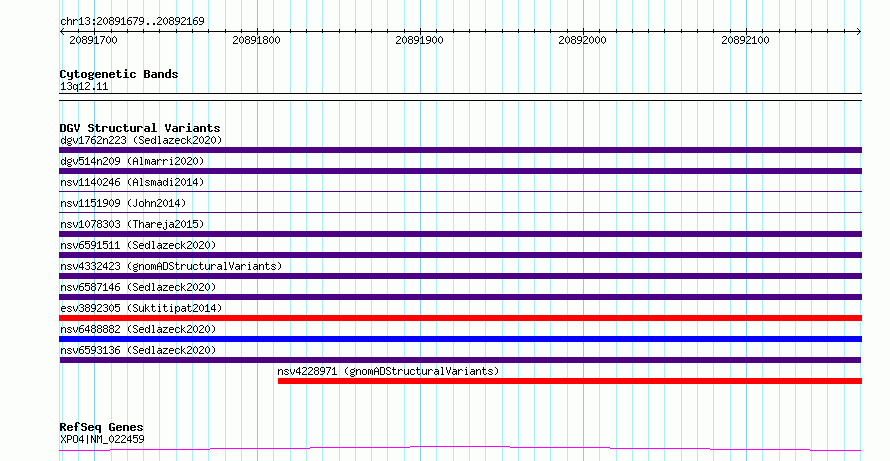Open variant label esv3892305 (Suktitipat2014)
890x461 pixels.
coord(141,308)
